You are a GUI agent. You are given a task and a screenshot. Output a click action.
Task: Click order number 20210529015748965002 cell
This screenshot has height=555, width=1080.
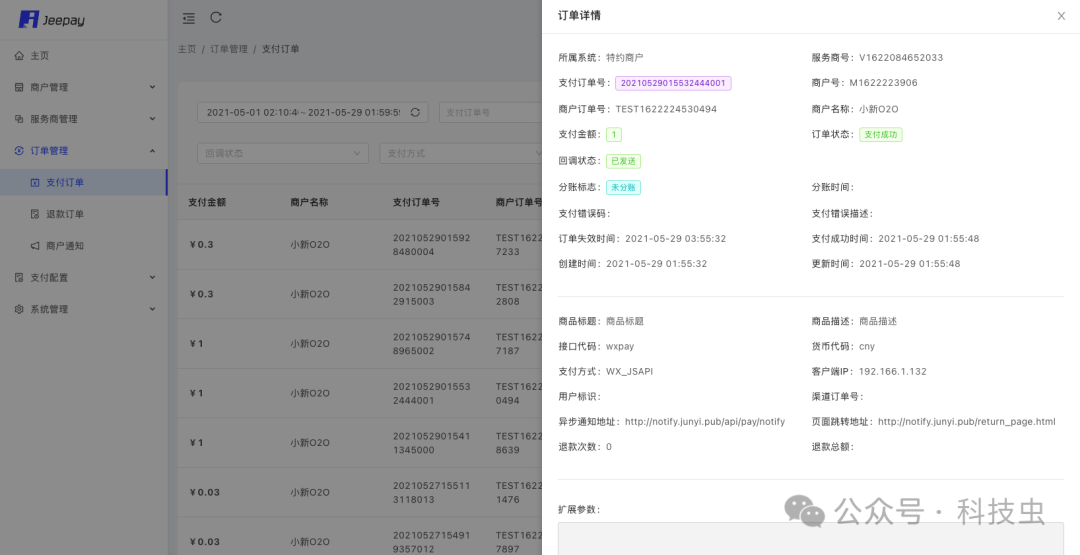(x=432, y=344)
